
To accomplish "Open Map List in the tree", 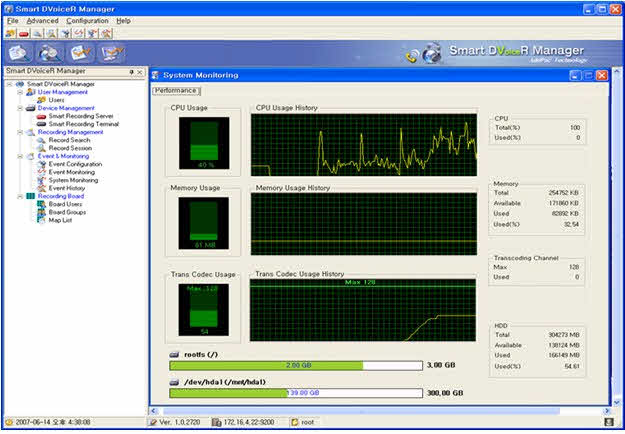I will pos(61,220).
